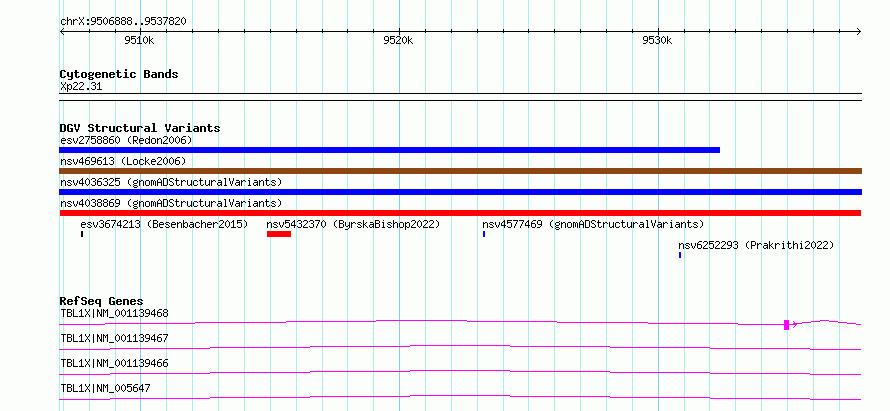Open nsv6252293 (Prakrithi2022) label
The width and height of the screenshot is (890, 411).
(x=756, y=245)
